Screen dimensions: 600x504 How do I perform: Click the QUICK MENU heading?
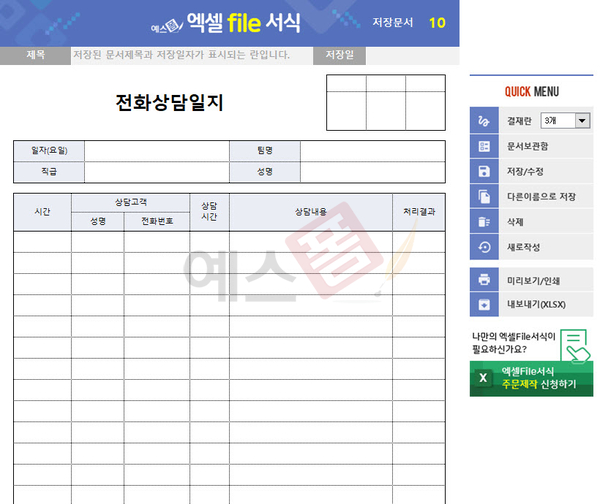tap(532, 92)
